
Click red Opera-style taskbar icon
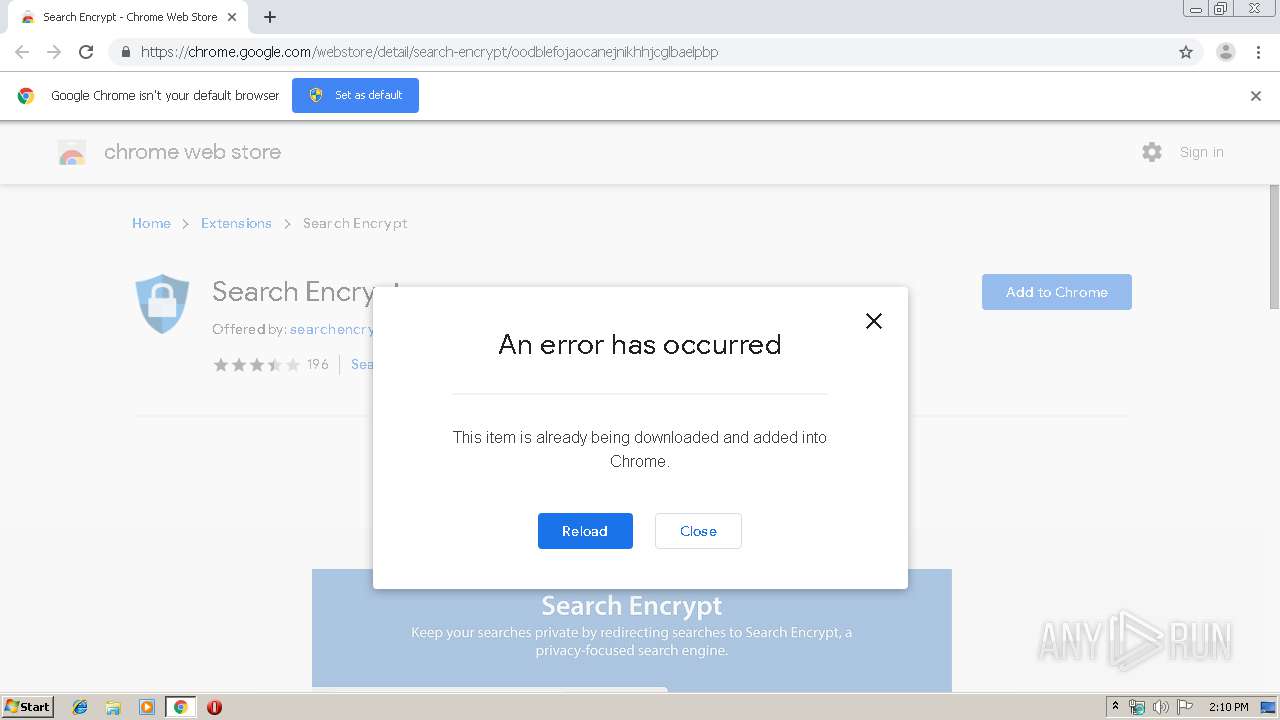pos(214,707)
